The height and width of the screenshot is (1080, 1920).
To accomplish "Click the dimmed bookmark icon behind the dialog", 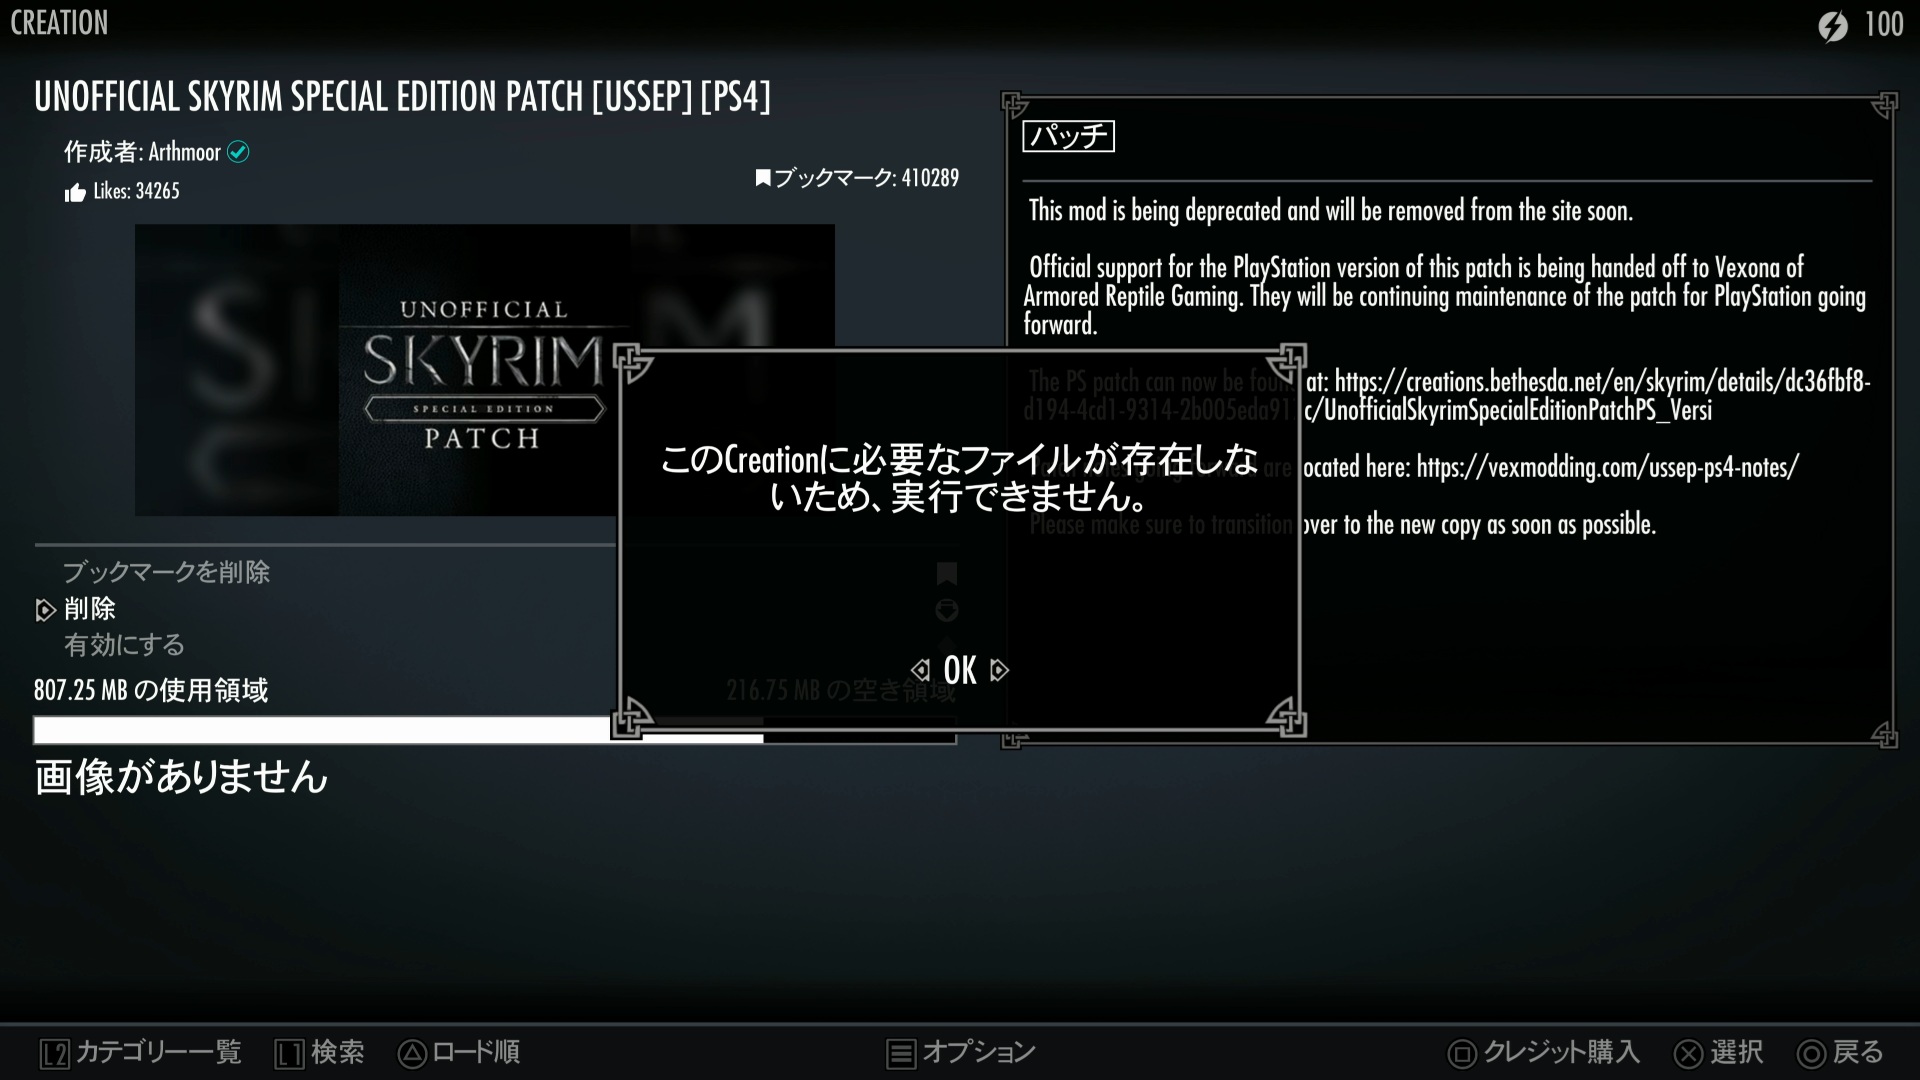I will [946, 573].
